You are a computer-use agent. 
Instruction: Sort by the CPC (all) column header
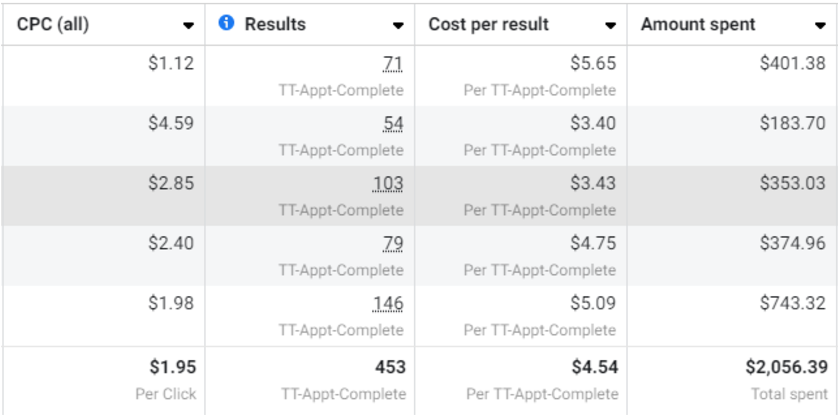(x=53, y=24)
